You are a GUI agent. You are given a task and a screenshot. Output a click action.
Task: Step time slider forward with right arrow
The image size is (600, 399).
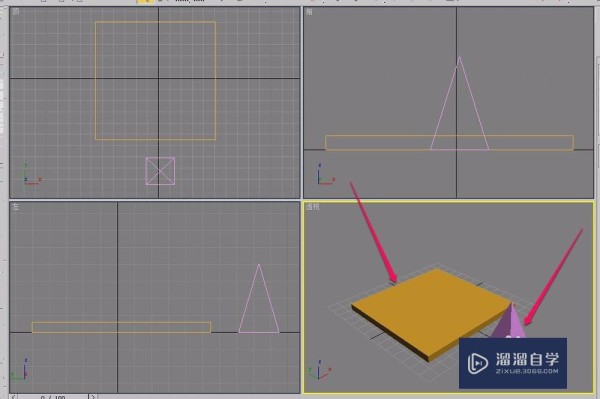click(x=93, y=397)
